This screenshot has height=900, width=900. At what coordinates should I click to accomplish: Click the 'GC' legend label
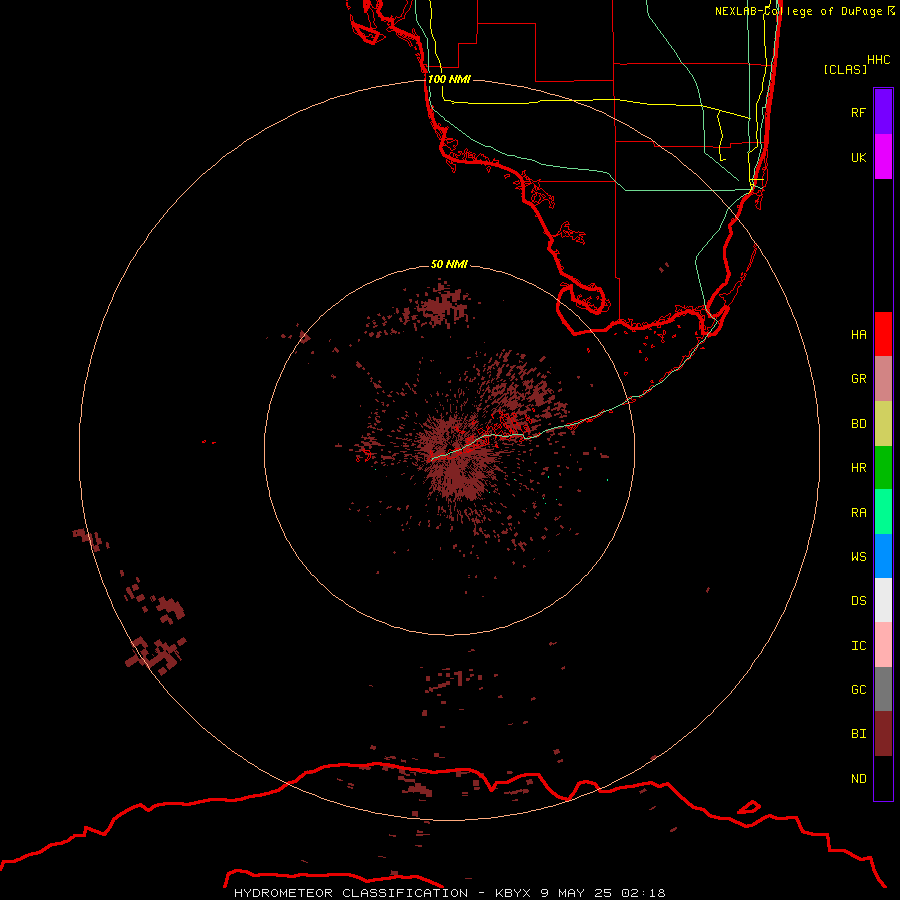(858, 689)
